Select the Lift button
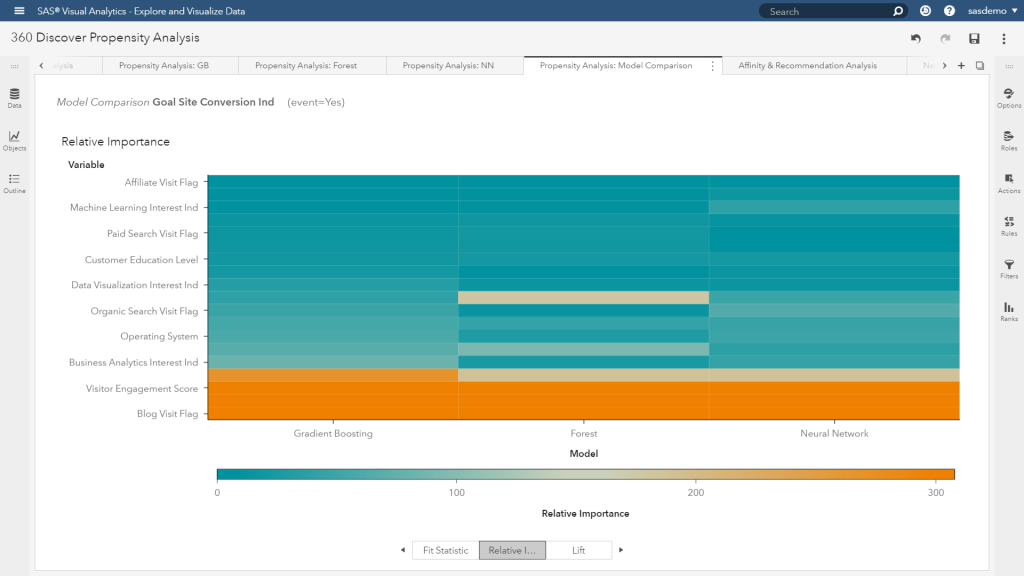 [579, 549]
